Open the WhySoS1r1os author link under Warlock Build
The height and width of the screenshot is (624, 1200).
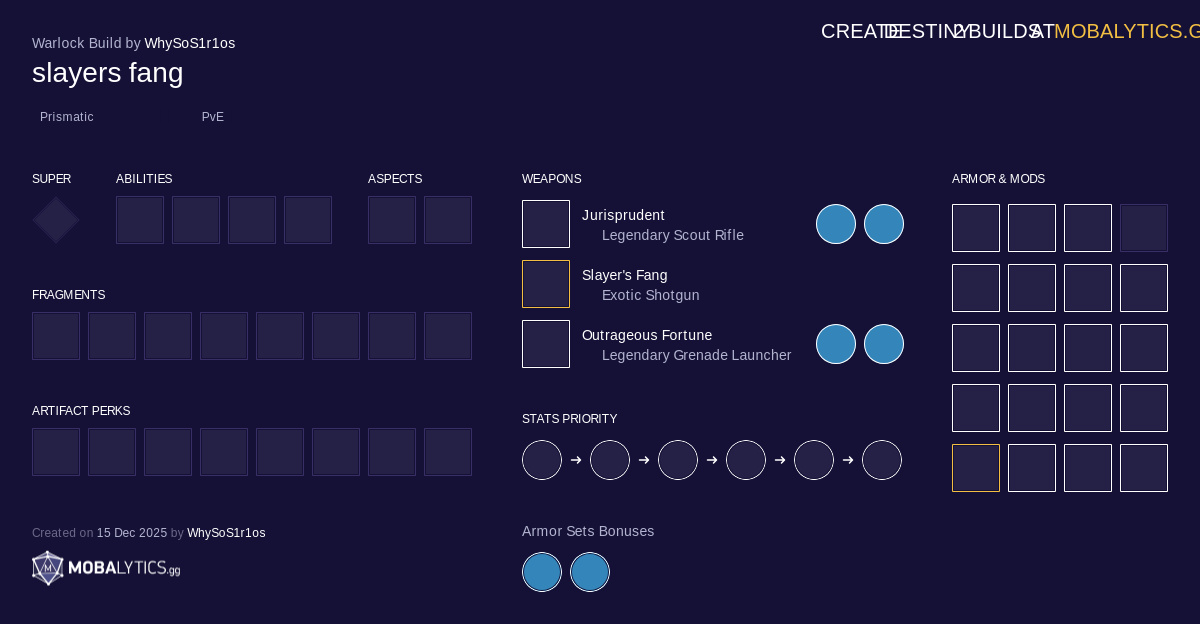190,43
